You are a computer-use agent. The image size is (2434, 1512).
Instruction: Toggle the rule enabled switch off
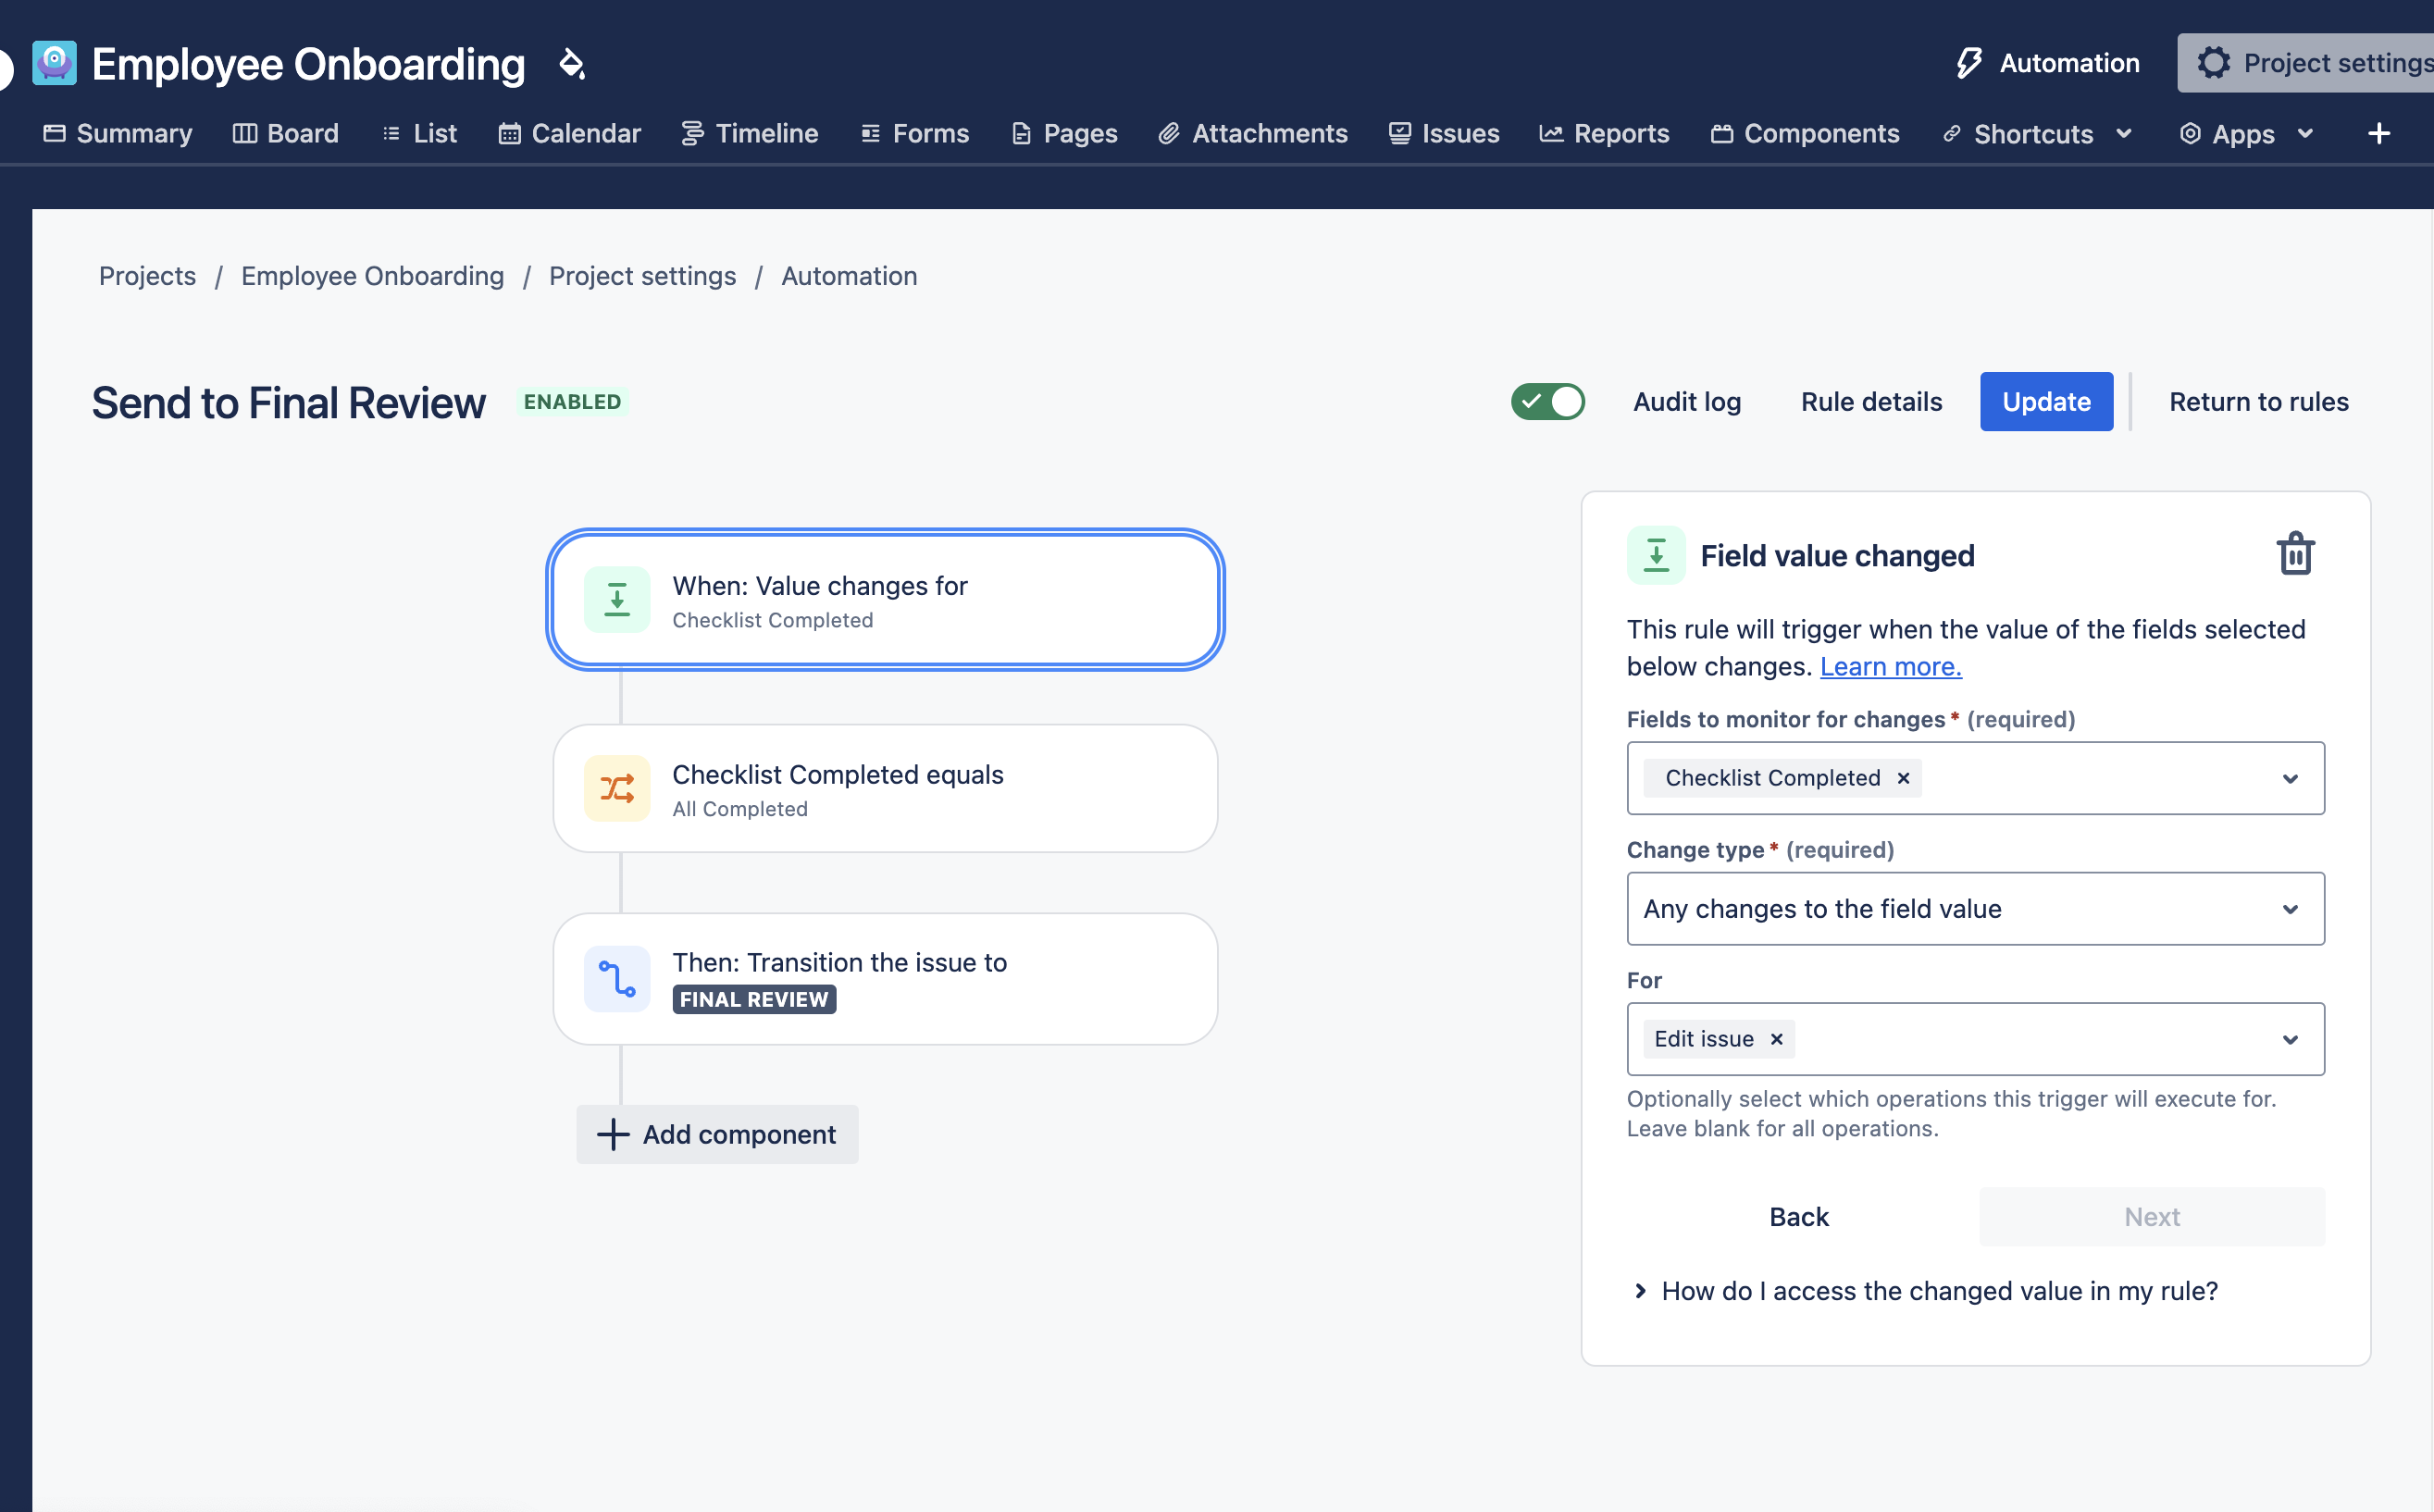(1547, 402)
